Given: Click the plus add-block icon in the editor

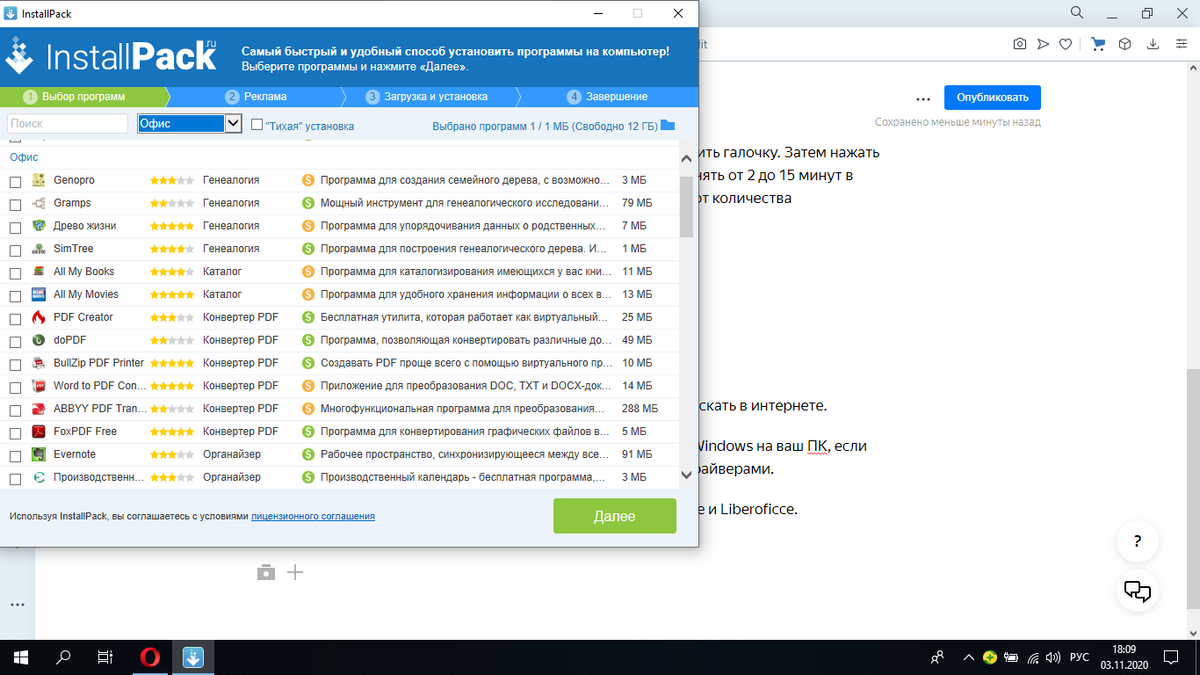Looking at the screenshot, I should coord(294,573).
